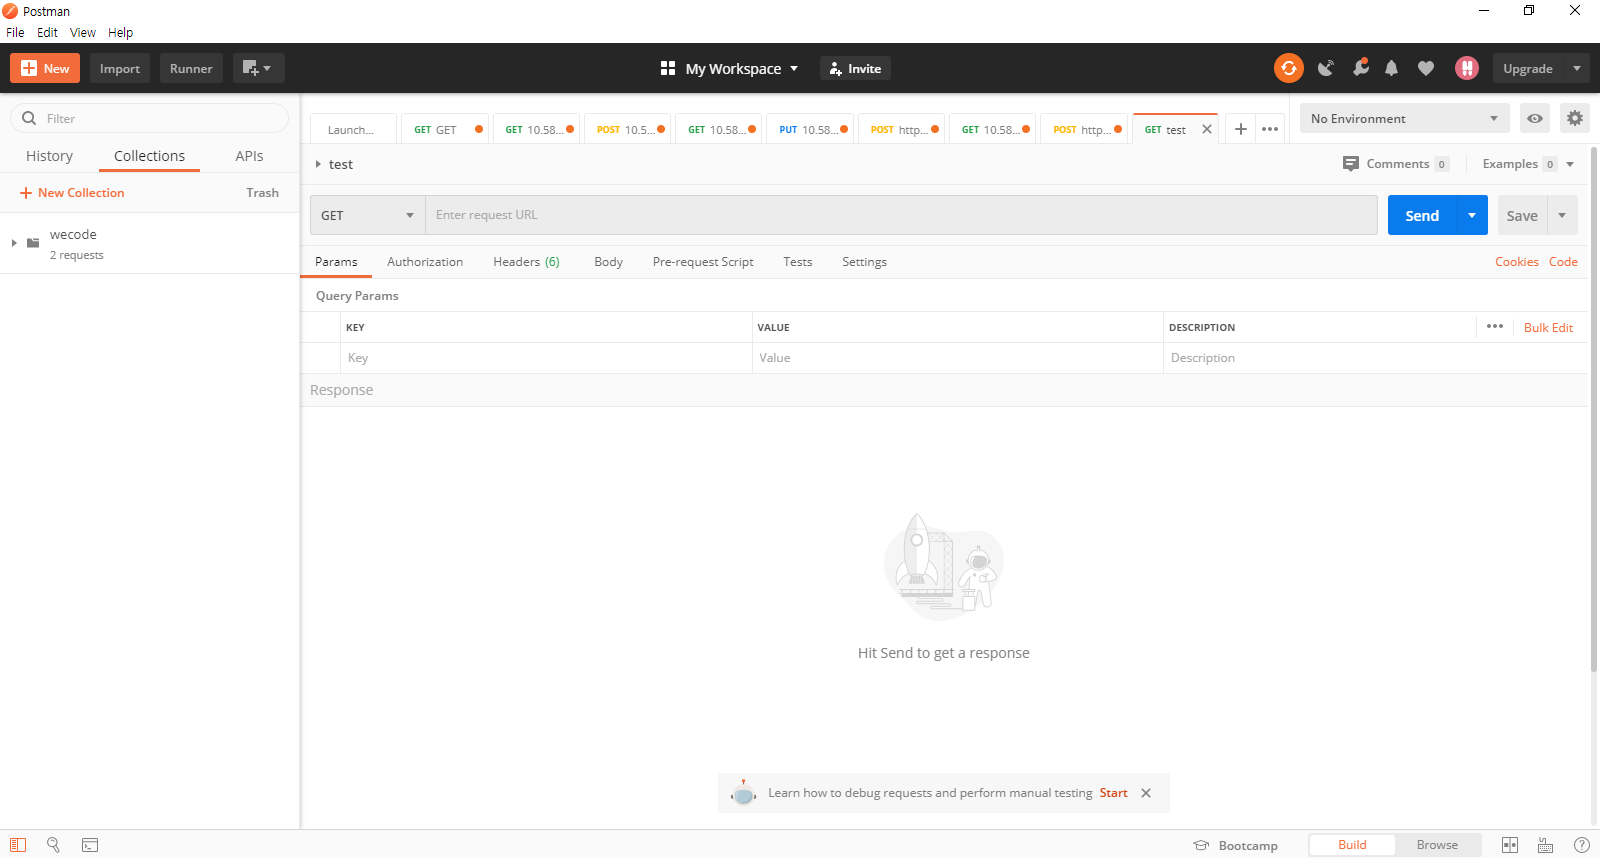Screen dimensions: 1600x858
Task: Toggle the sidebar with bottom-left icon
Action: pos(18,845)
